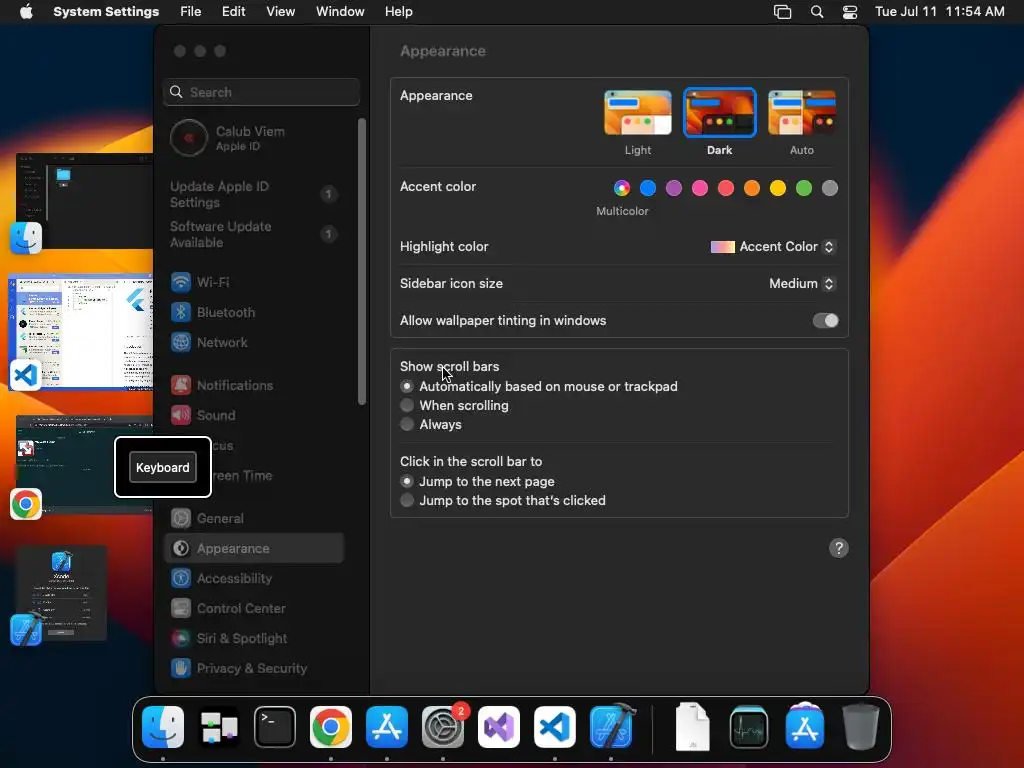This screenshot has height=768, width=1024.
Task: Pick the red accent color
Action: click(726, 188)
